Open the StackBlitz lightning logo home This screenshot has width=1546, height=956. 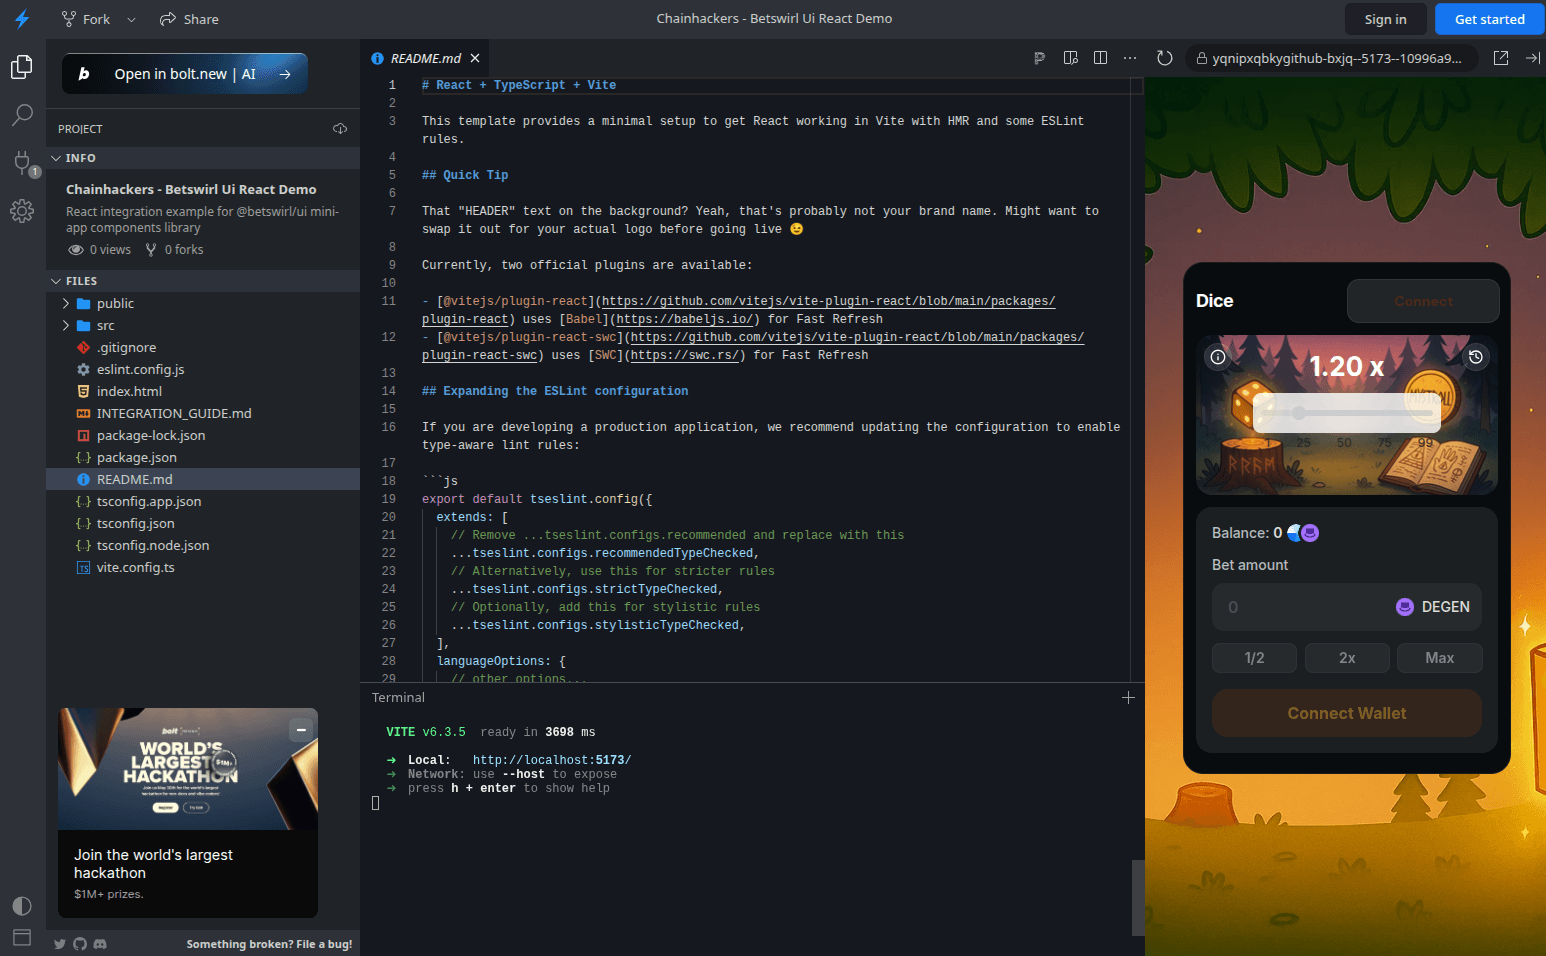[x=22, y=19]
